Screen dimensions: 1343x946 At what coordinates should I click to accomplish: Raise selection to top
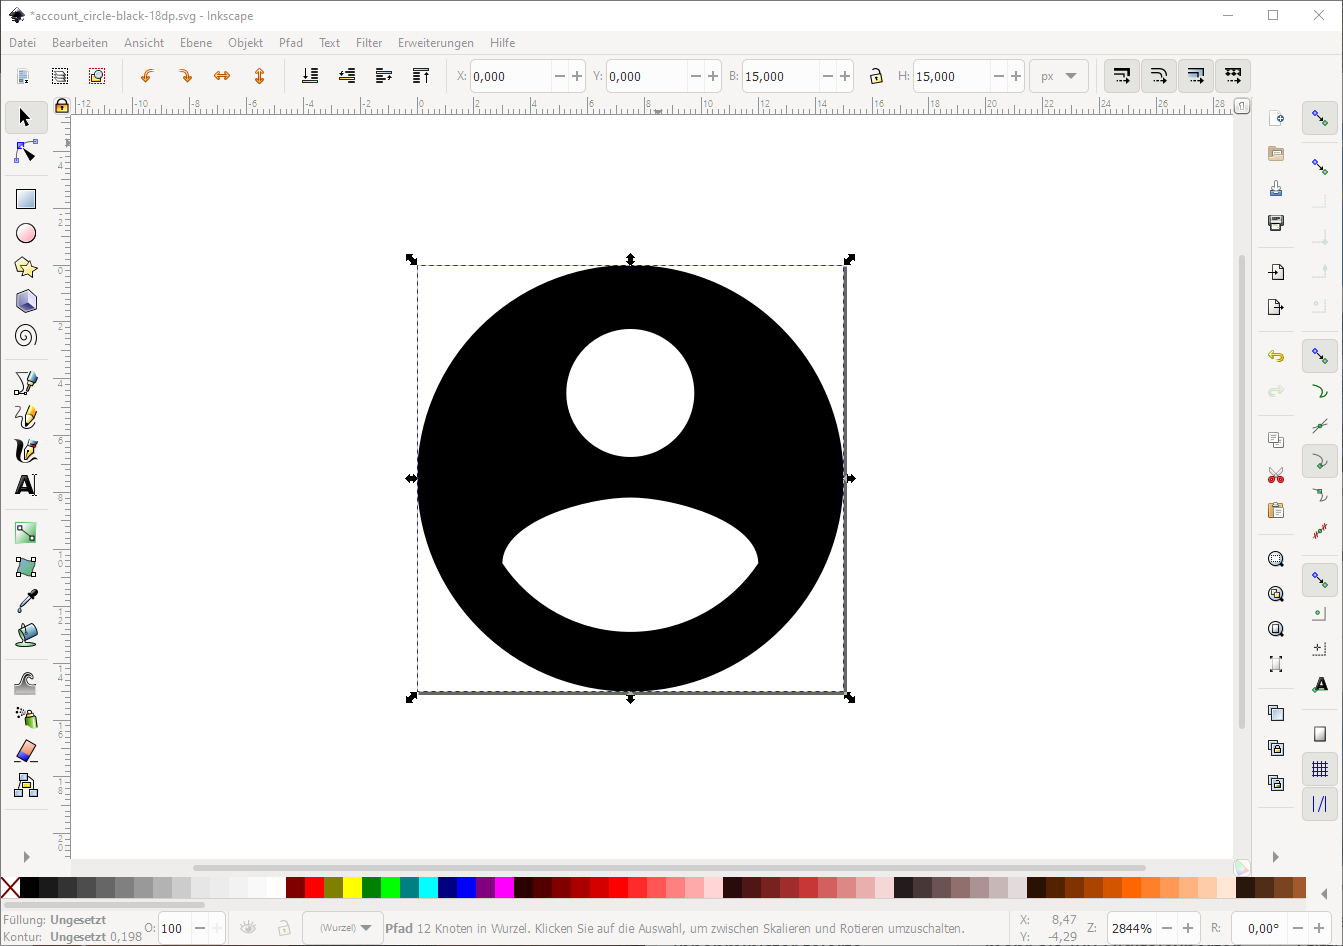[x=421, y=76]
